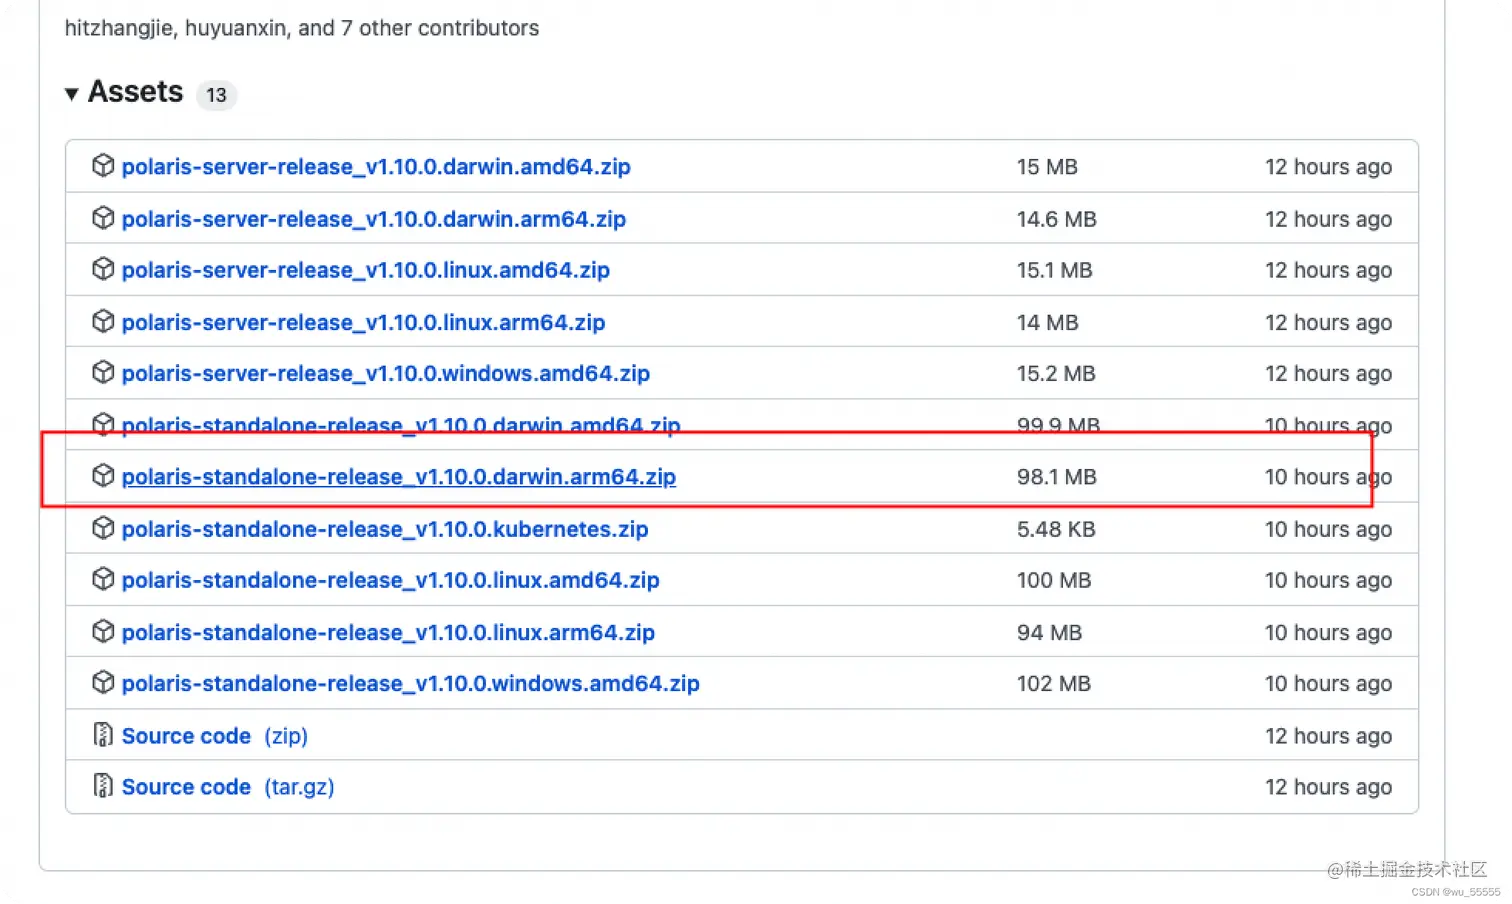
Task: Download polaris-server-release_v1.10.0.linux.amd64.zip
Action: tap(366, 270)
